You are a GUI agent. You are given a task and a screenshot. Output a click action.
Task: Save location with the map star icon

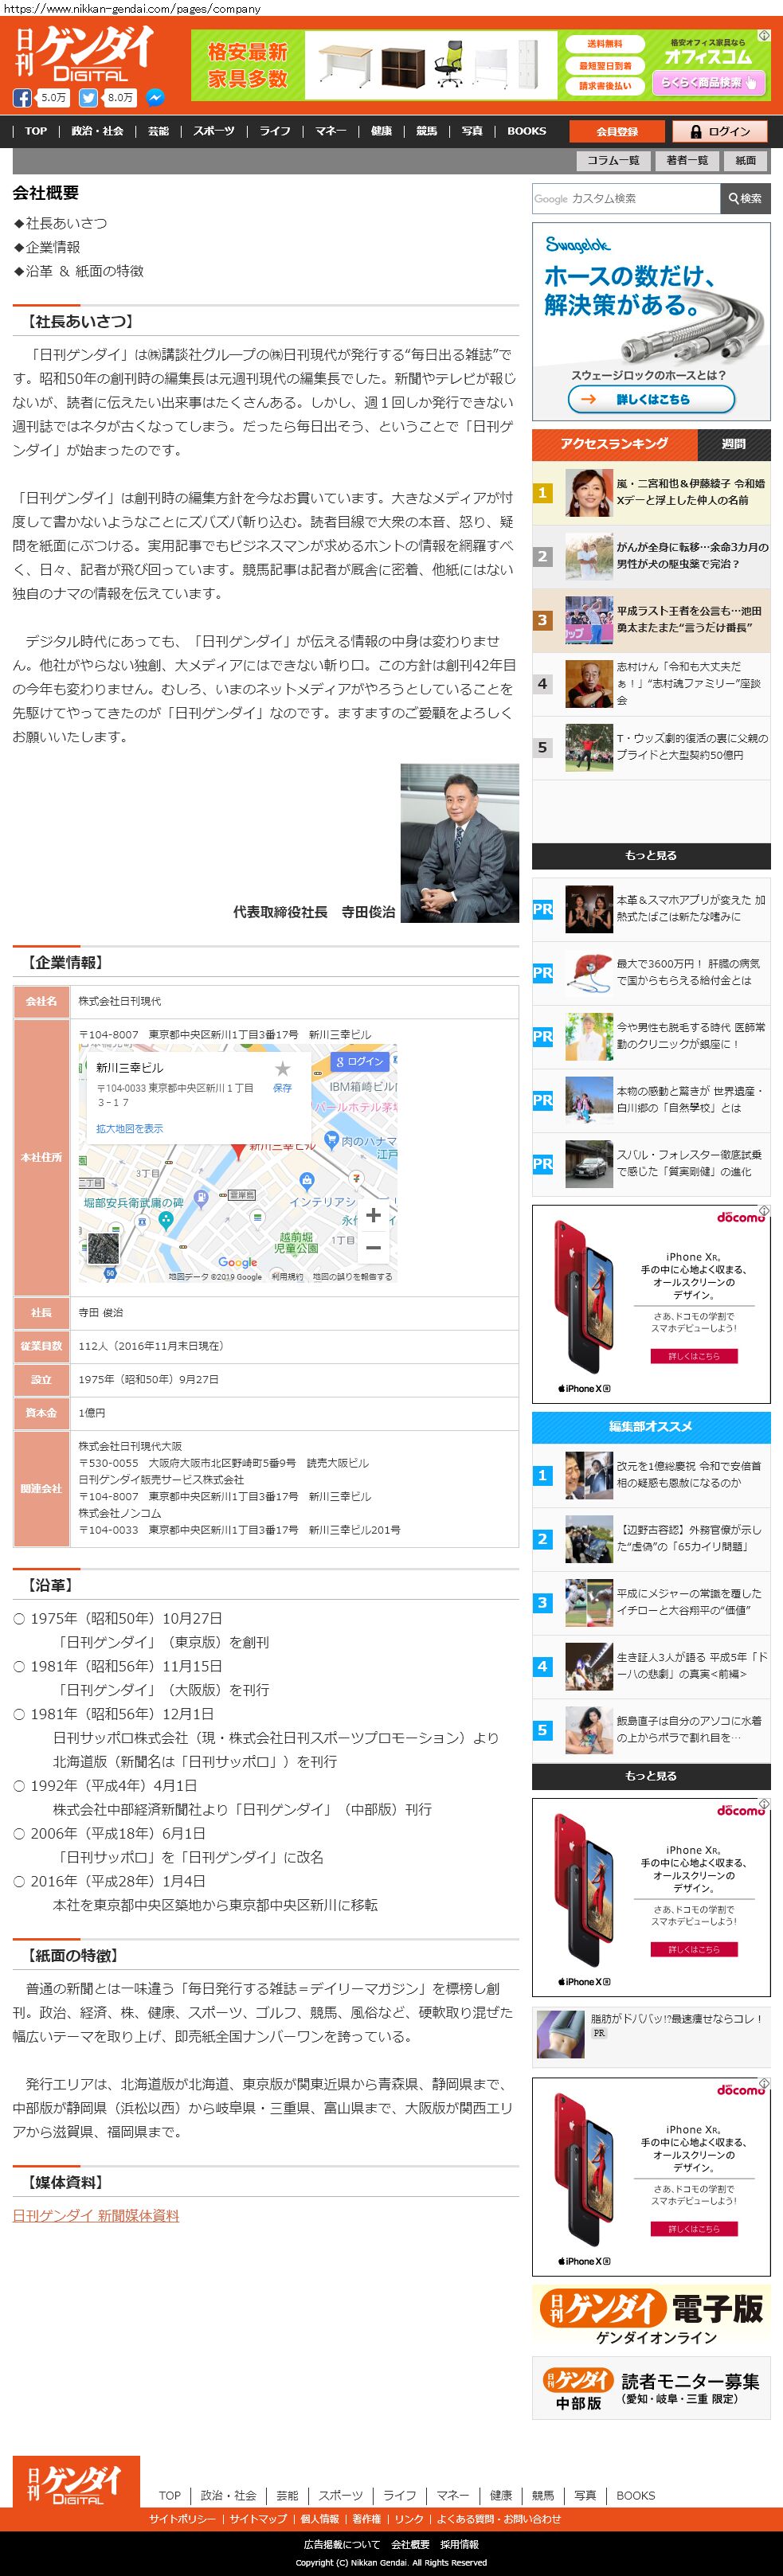click(x=283, y=1069)
